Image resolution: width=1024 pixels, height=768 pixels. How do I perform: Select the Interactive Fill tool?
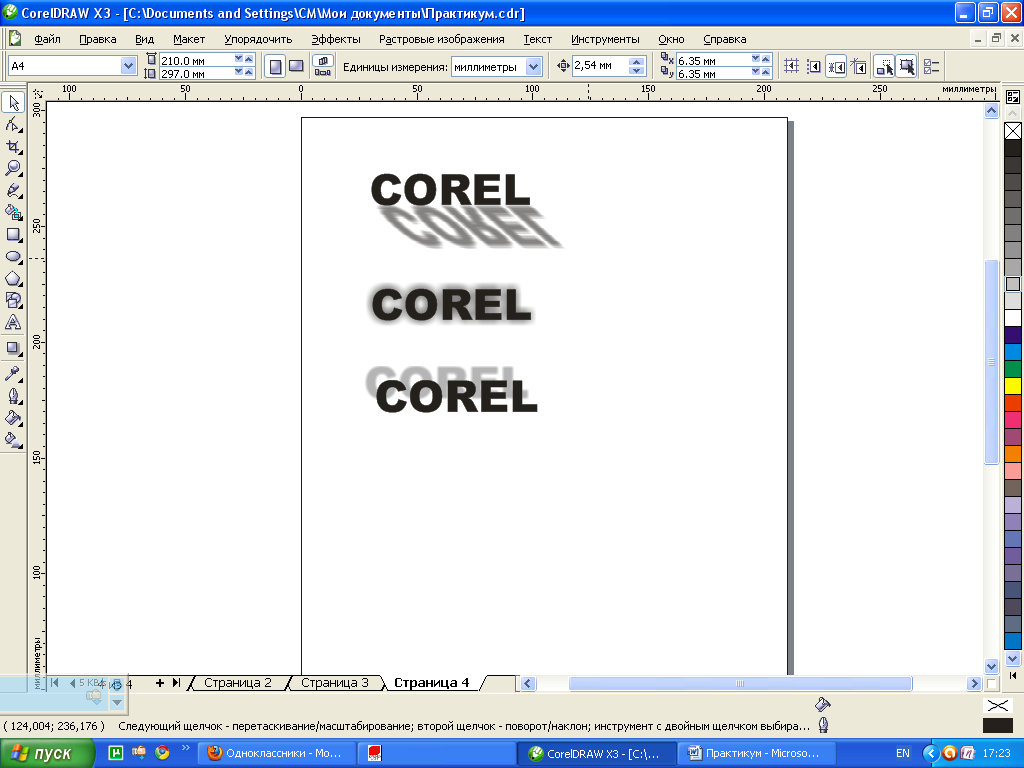coord(13,440)
